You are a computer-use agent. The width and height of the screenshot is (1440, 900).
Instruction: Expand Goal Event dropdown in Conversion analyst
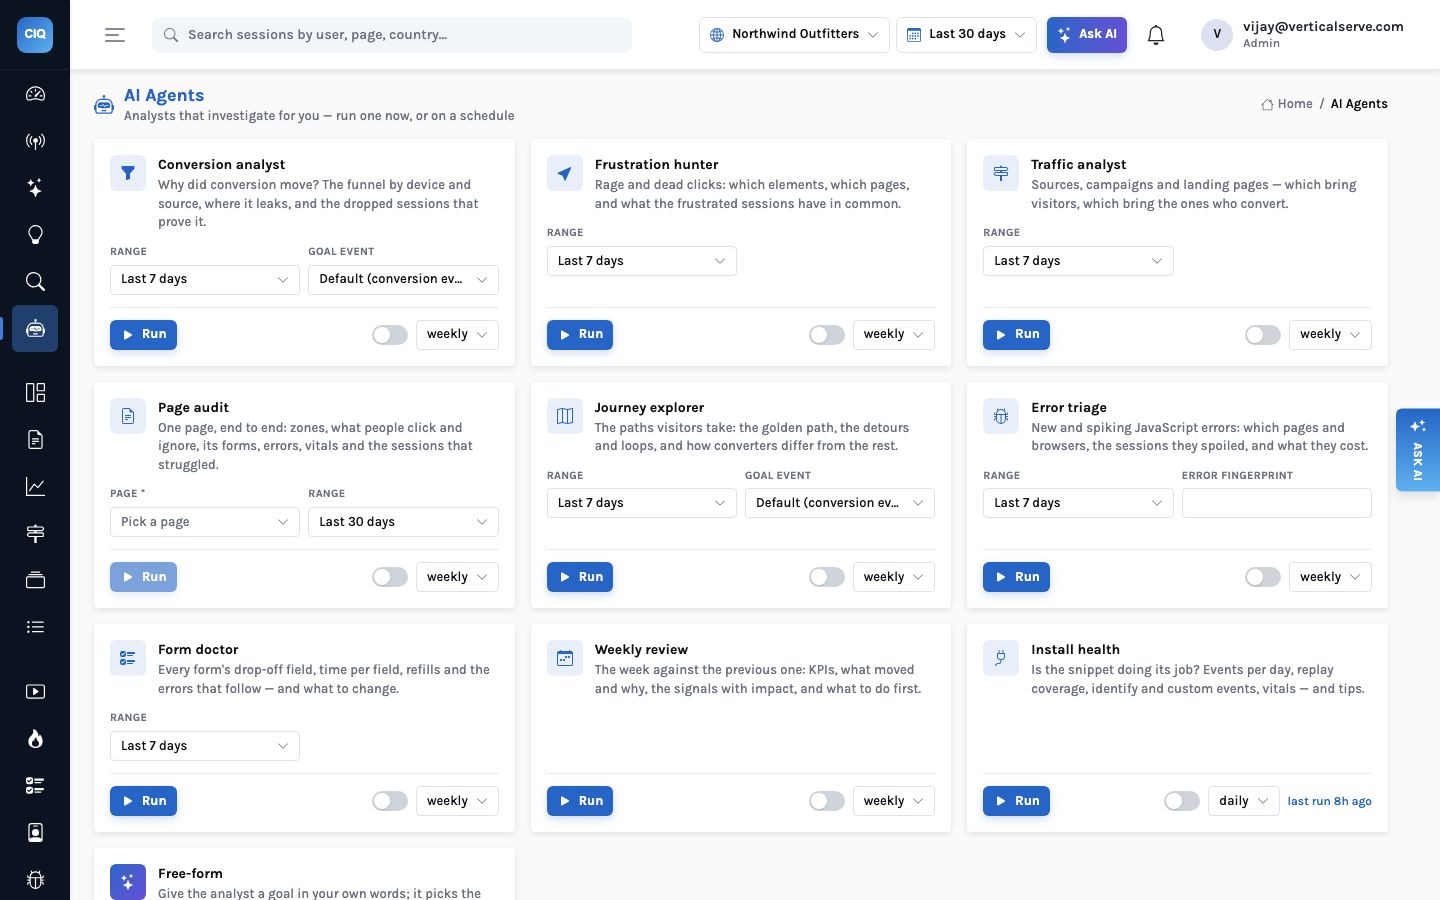click(x=403, y=279)
